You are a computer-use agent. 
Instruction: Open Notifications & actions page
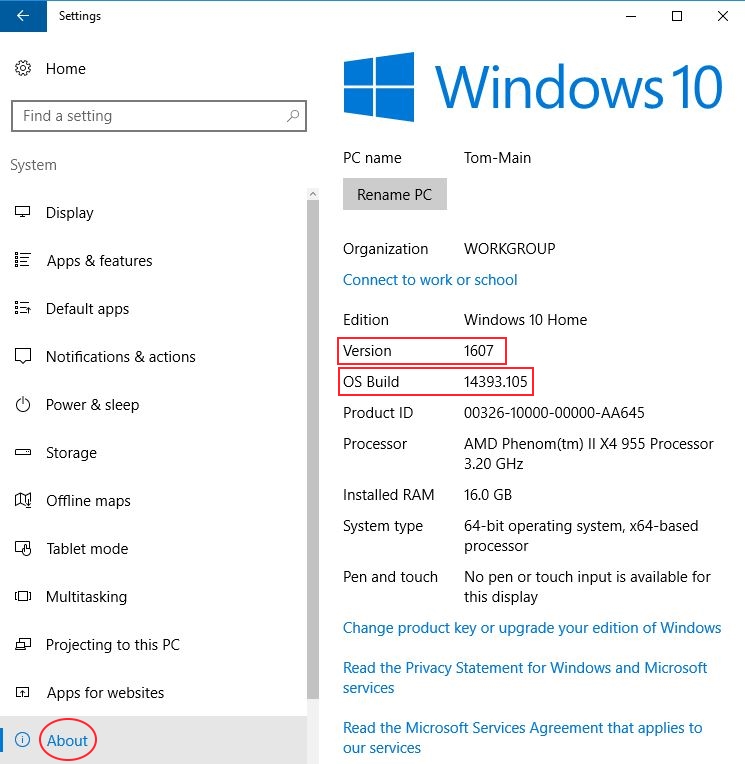(121, 357)
